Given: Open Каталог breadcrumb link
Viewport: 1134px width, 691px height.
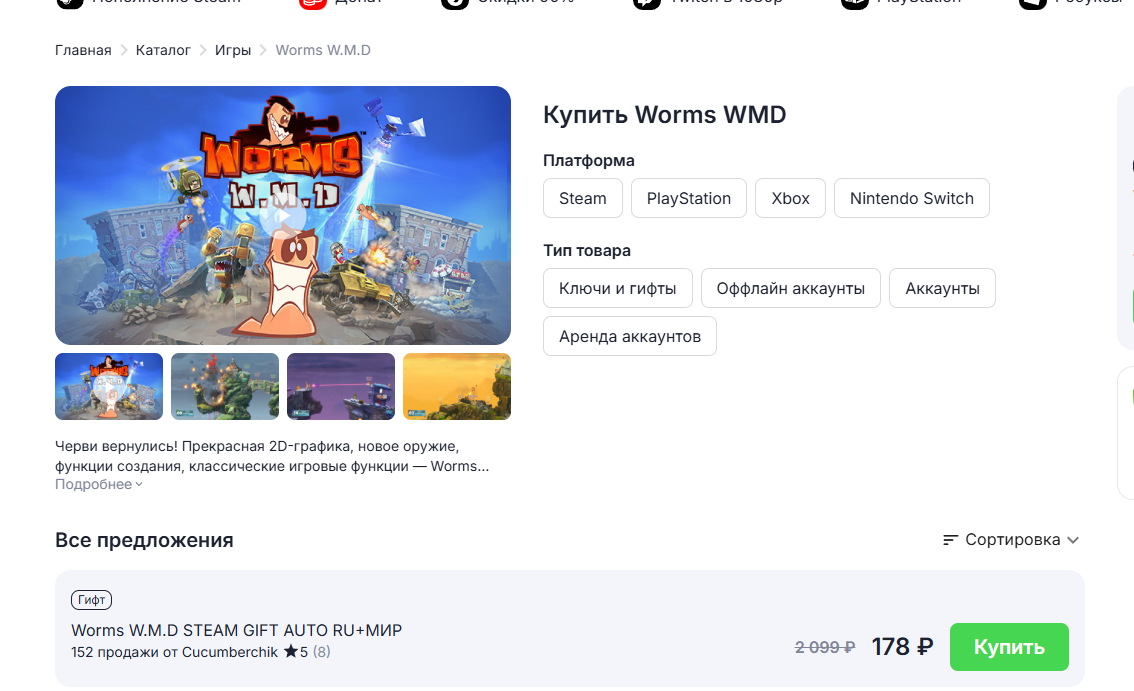Looking at the screenshot, I should [163, 50].
